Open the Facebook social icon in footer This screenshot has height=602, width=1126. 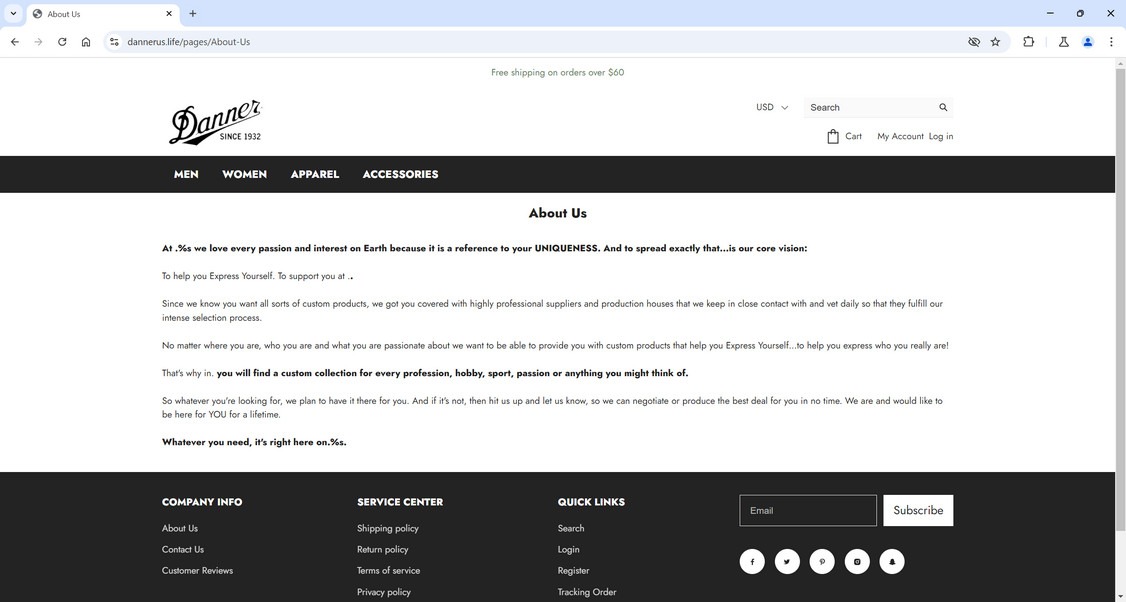[752, 562]
